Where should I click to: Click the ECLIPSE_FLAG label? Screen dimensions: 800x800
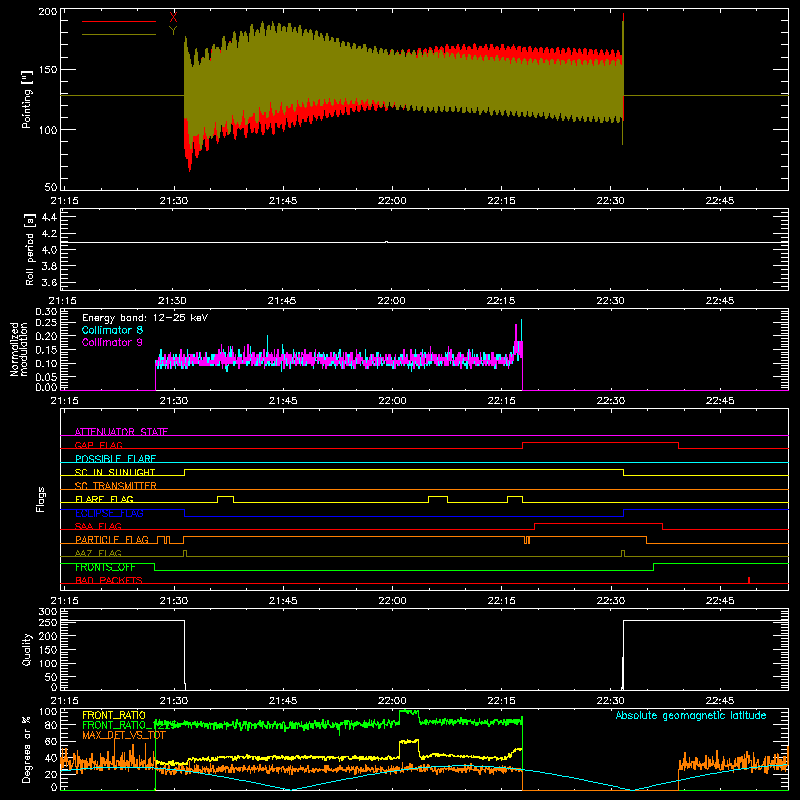click(109, 513)
